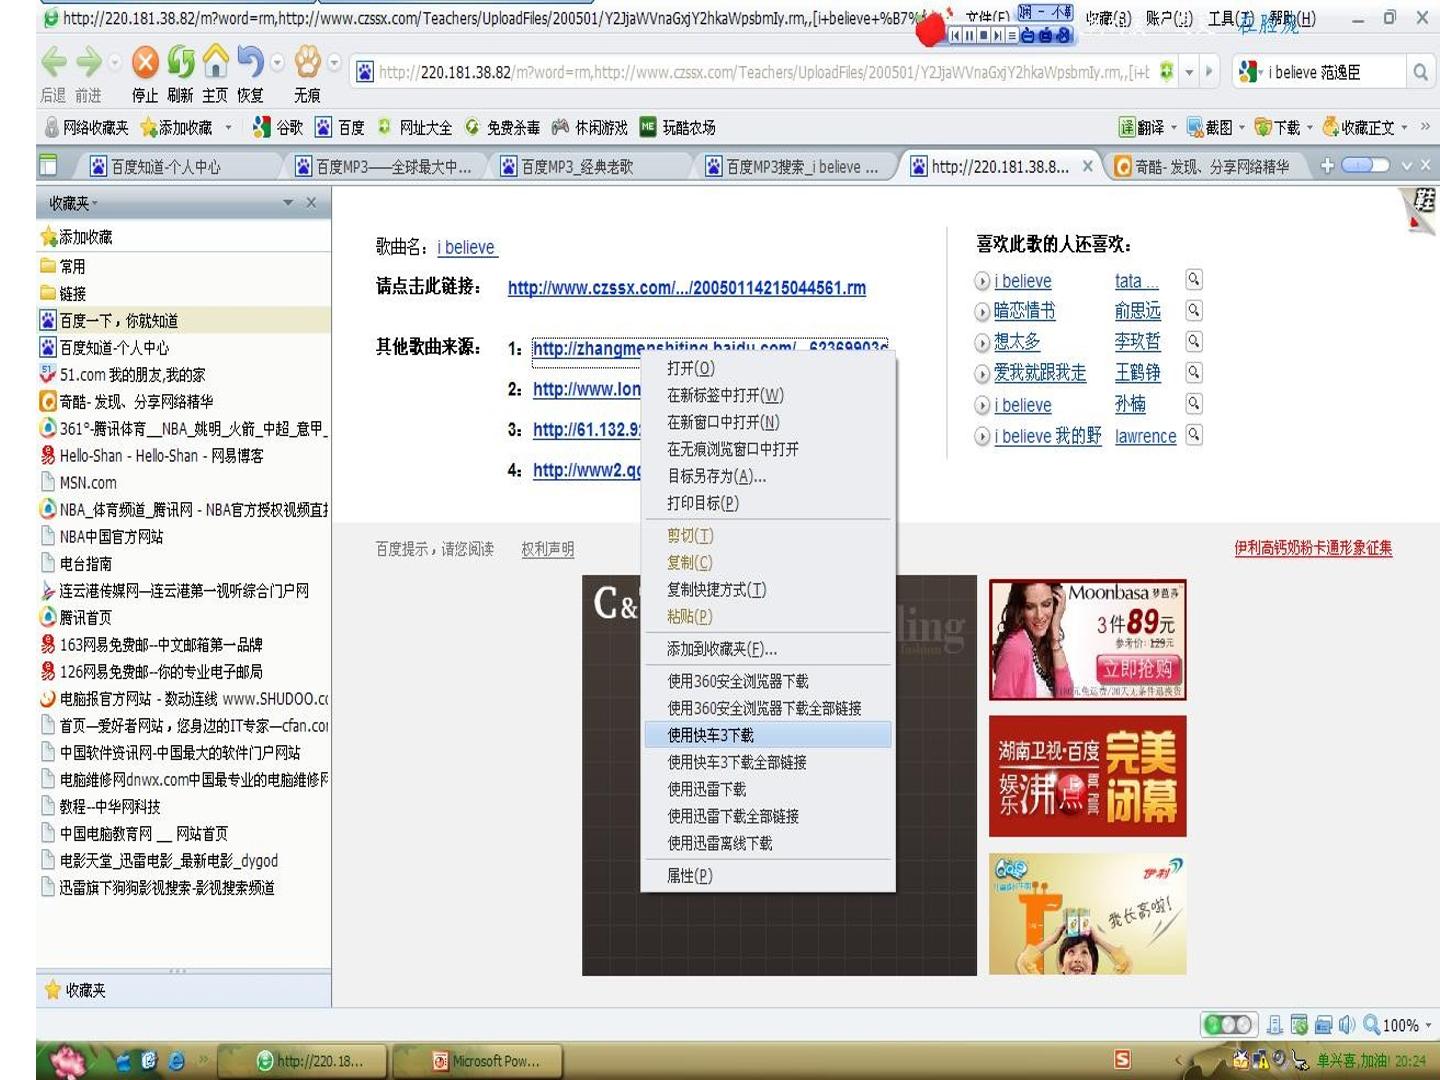Toggle the sidebar panel icon left of the tabs
The height and width of the screenshot is (1080, 1440).
pyautogui.click(x=47, y=165)
